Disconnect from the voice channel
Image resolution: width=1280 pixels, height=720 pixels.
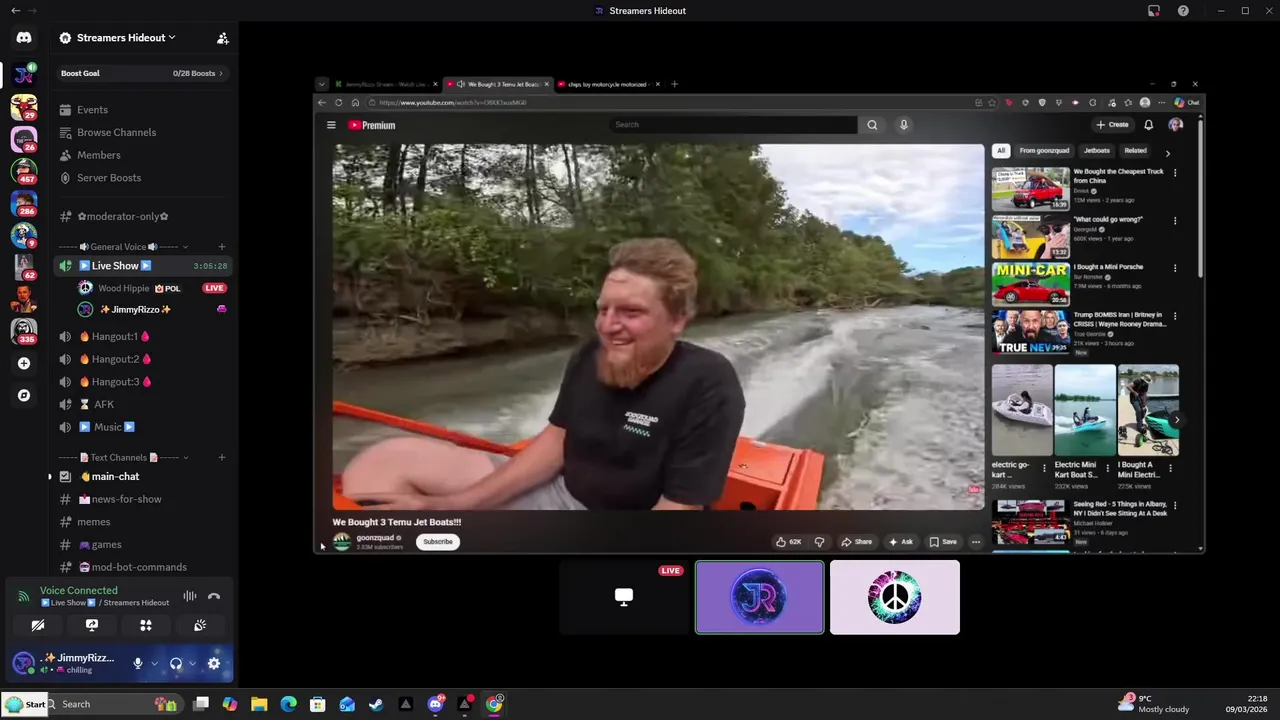click(213, 596)
